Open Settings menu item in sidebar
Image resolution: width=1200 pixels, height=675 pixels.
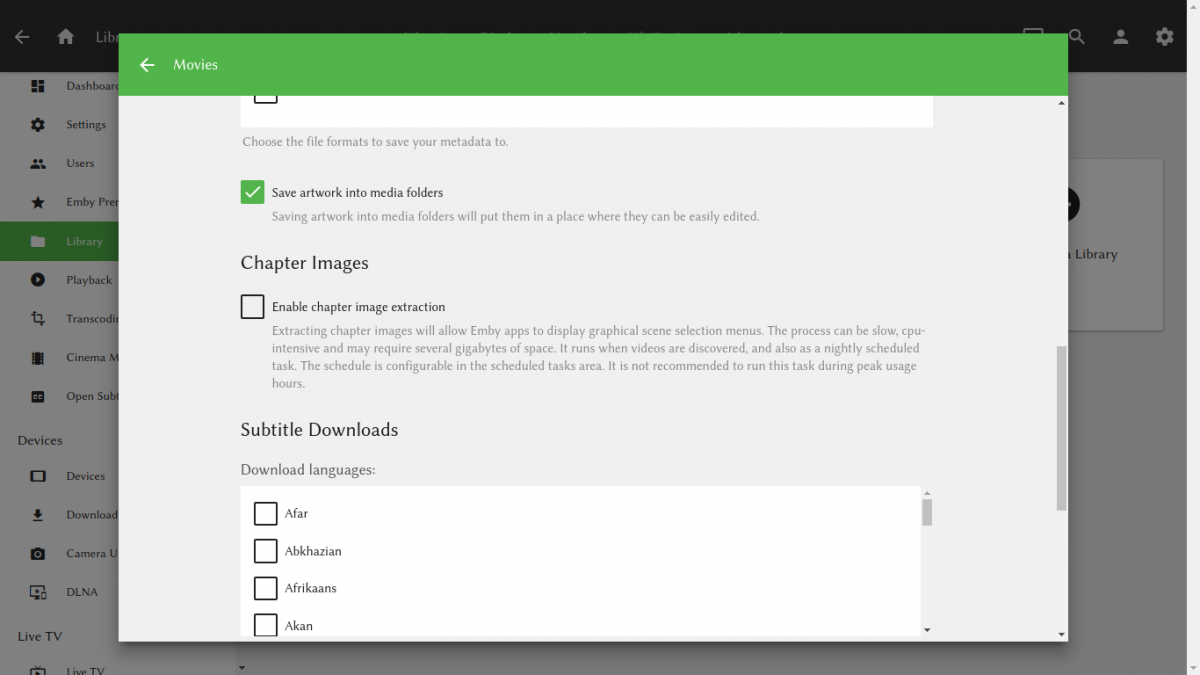coord(60,125)
